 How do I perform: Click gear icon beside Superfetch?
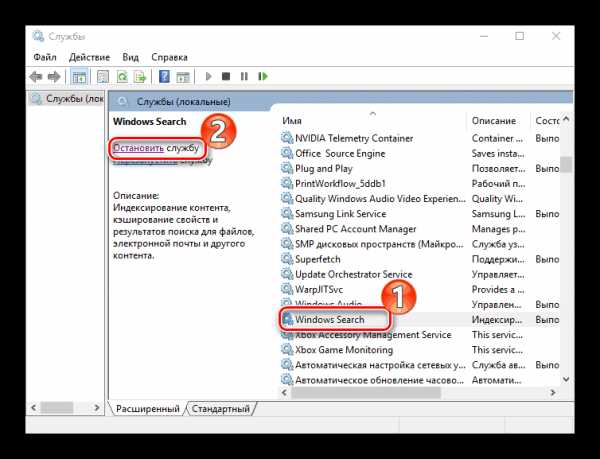click(287, 259)
